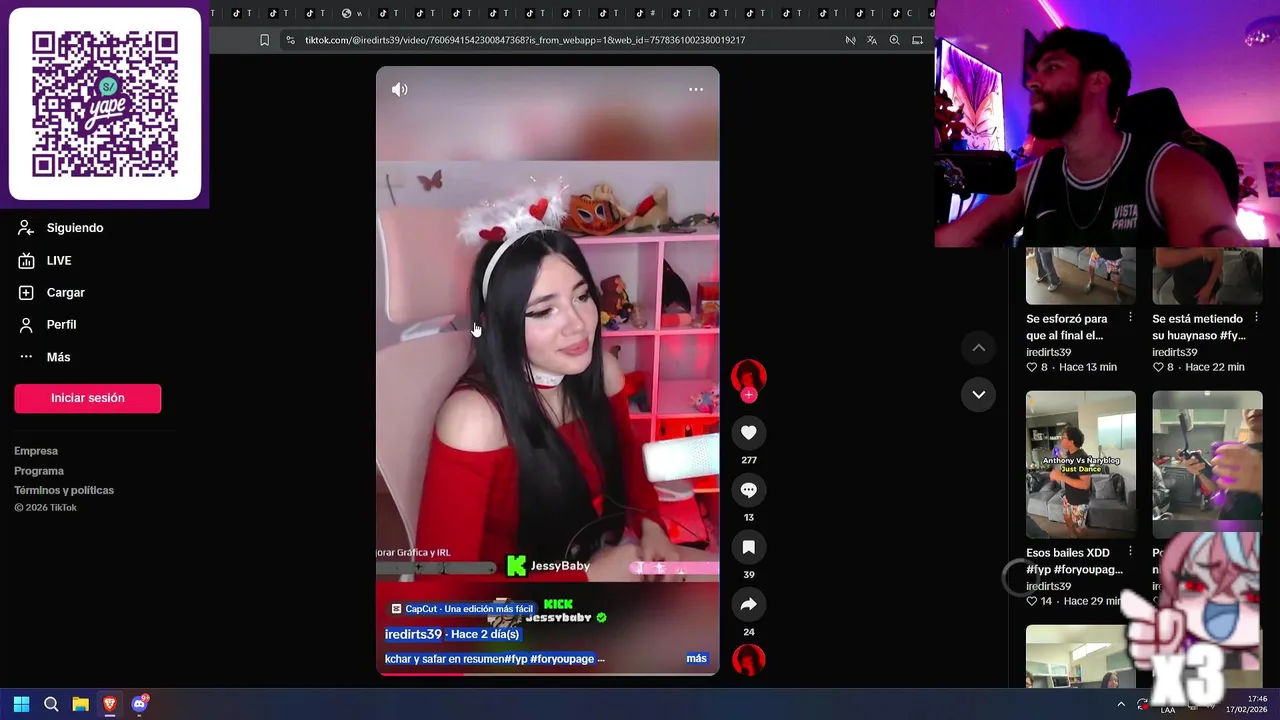This screenshot has width=1280, height=720.
Task: Open the Empresa footer link
Action: point(36,451)
